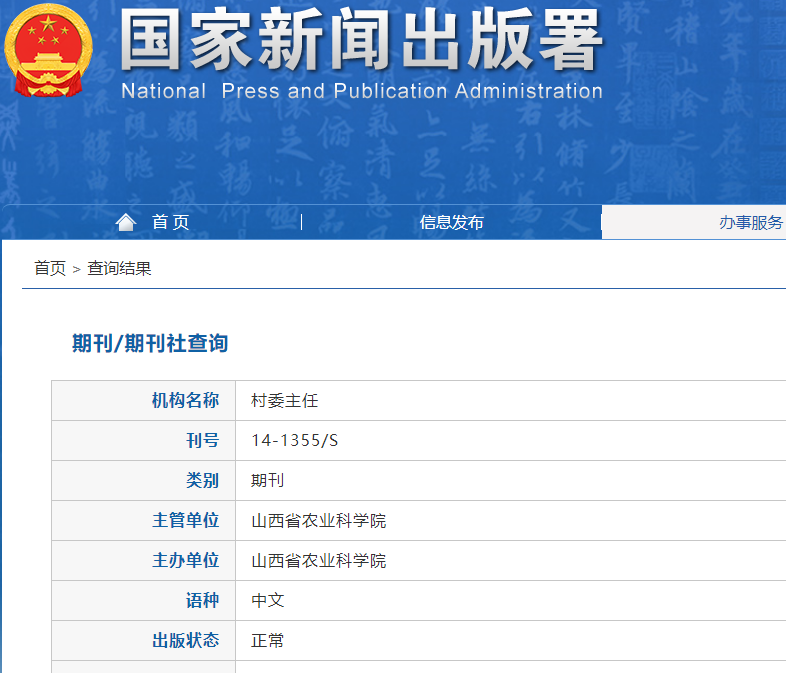This screenshot has height=673, width=786.
Task: Click the house icon in the navigation bar
Action: point(126,222)
